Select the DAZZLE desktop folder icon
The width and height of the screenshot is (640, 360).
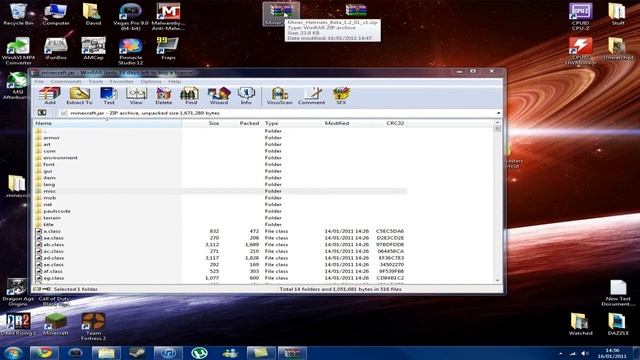pyautogui.click(x=618, y=324)
